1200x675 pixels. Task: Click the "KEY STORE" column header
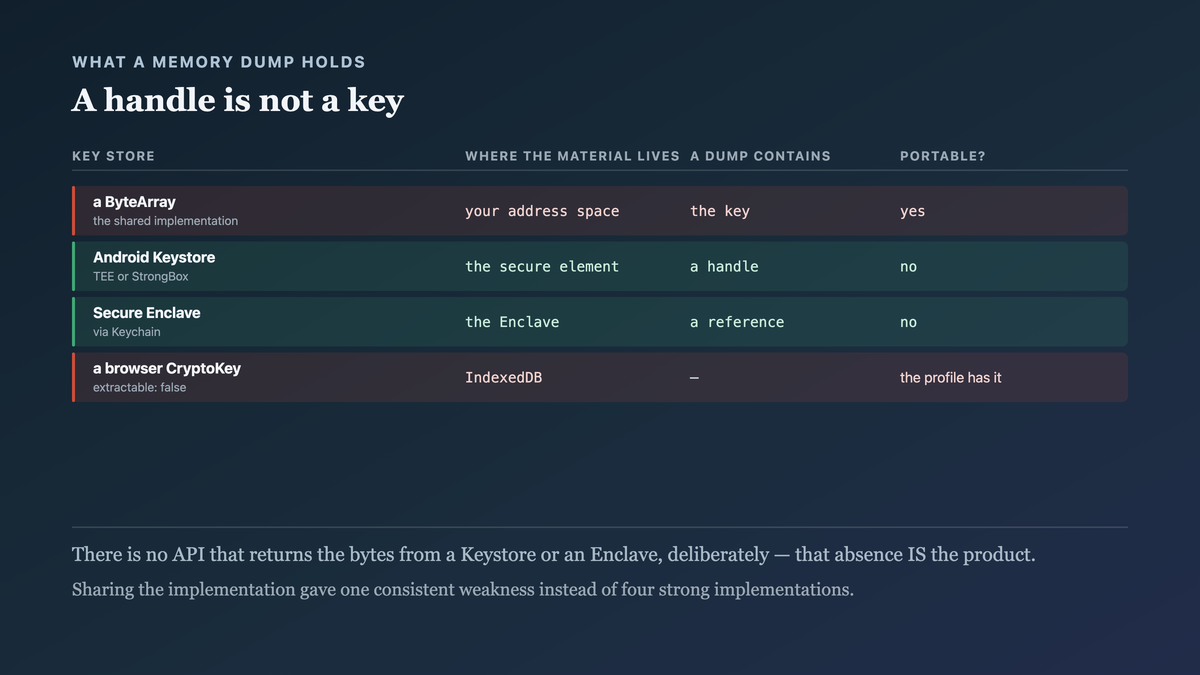click(x=114, y=156)
